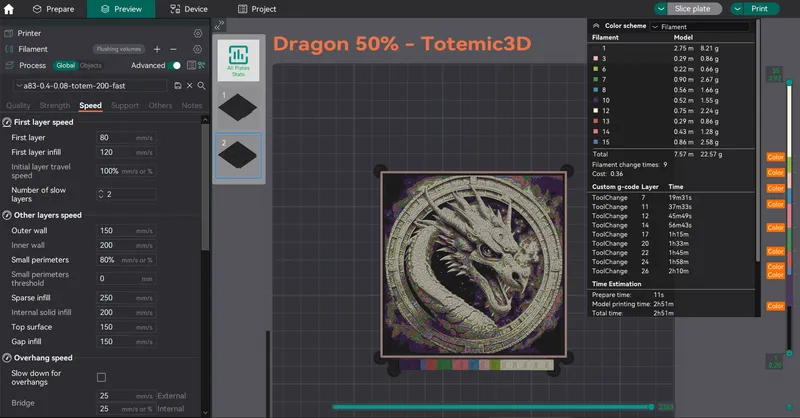
Task: Click the Process section icon
Action: [x=9, y=65]
